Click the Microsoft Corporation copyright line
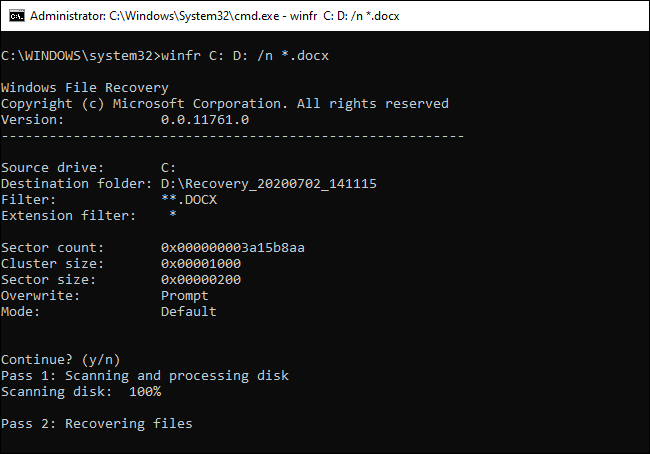 pyautogui.click(x=225, y=104)
